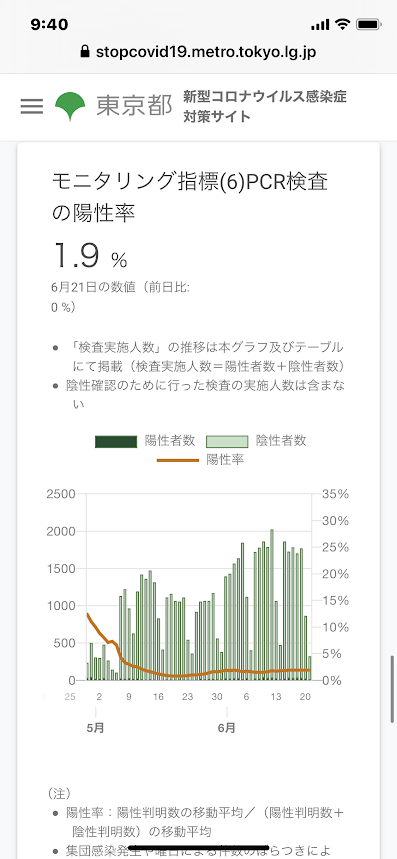This screenshot has height=859, width=397.
Task: Tap the last bar at right of chart
Action: click(x=309, y=668)
